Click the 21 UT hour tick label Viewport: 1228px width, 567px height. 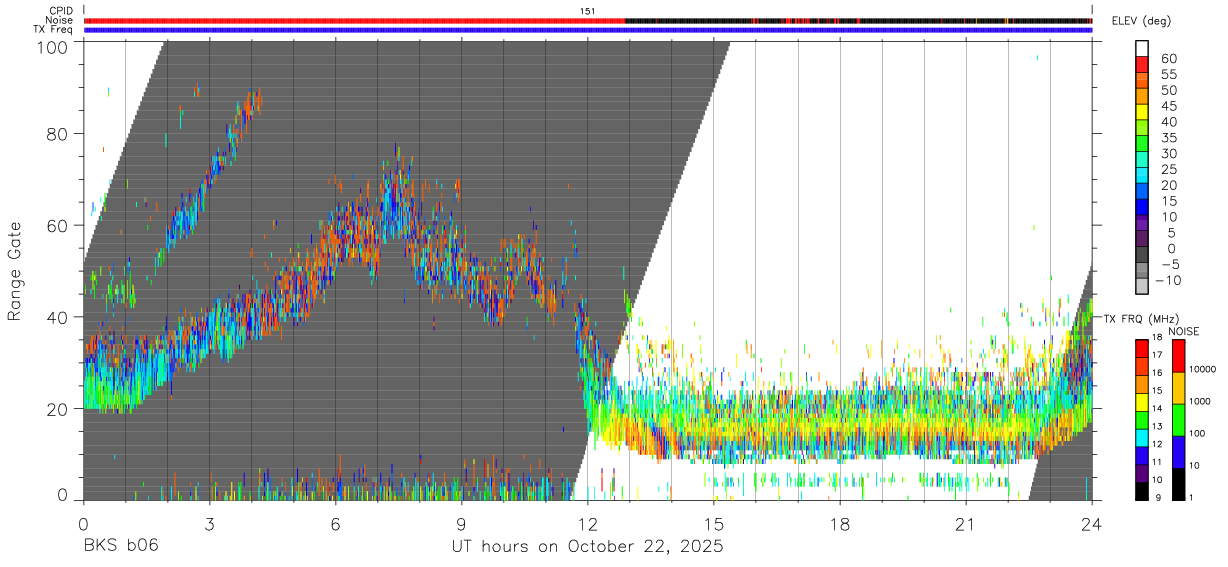(x=965, y=524)
